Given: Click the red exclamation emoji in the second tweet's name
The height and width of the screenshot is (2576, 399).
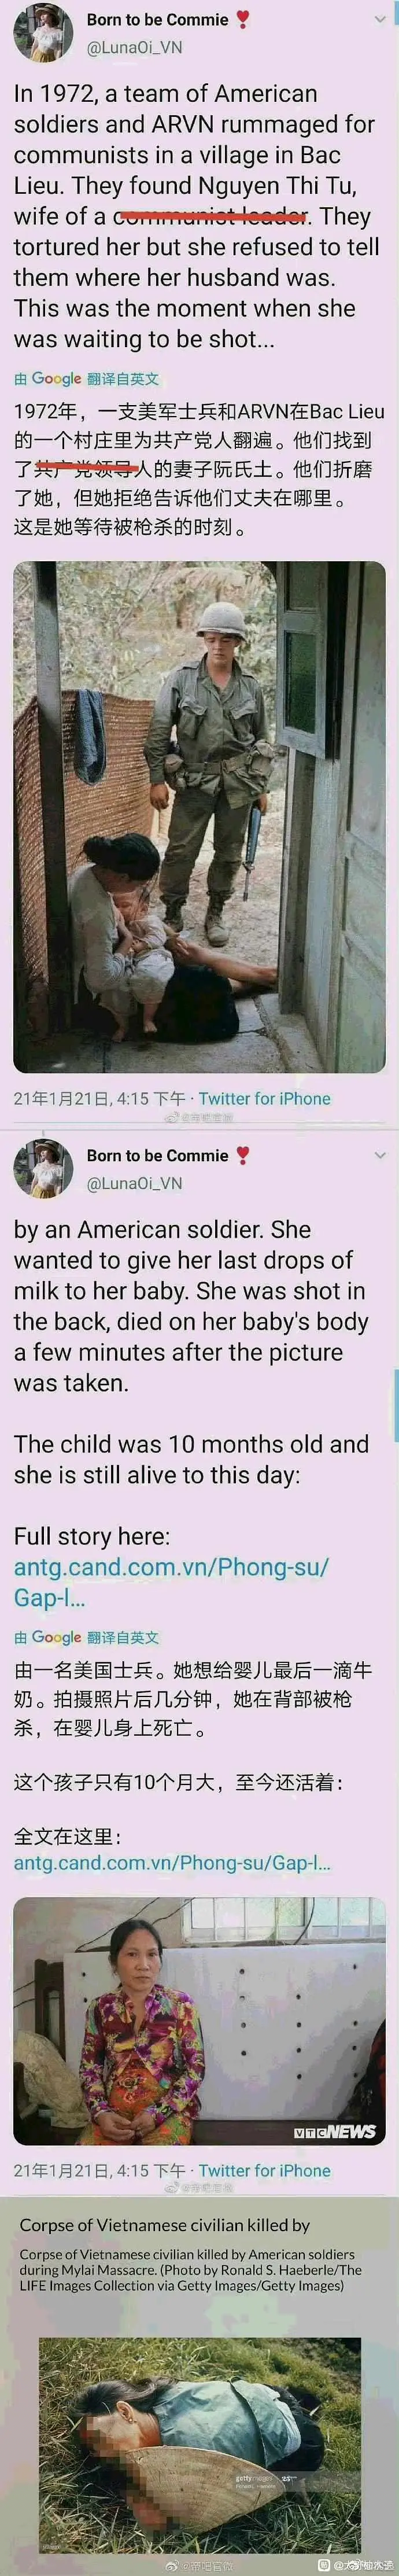Looking at the screenshot, I should [x=242, y=1155].
